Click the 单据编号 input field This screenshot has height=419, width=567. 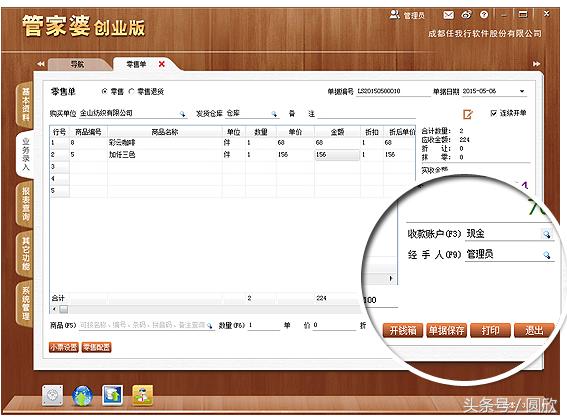393,91
